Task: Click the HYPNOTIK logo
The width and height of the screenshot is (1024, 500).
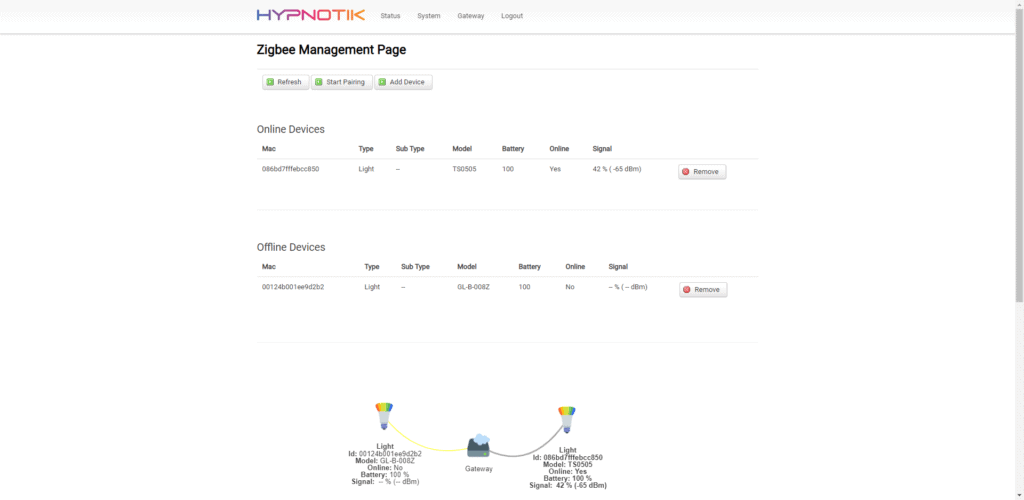Action: pyautogui.click(x=310, y=15)
